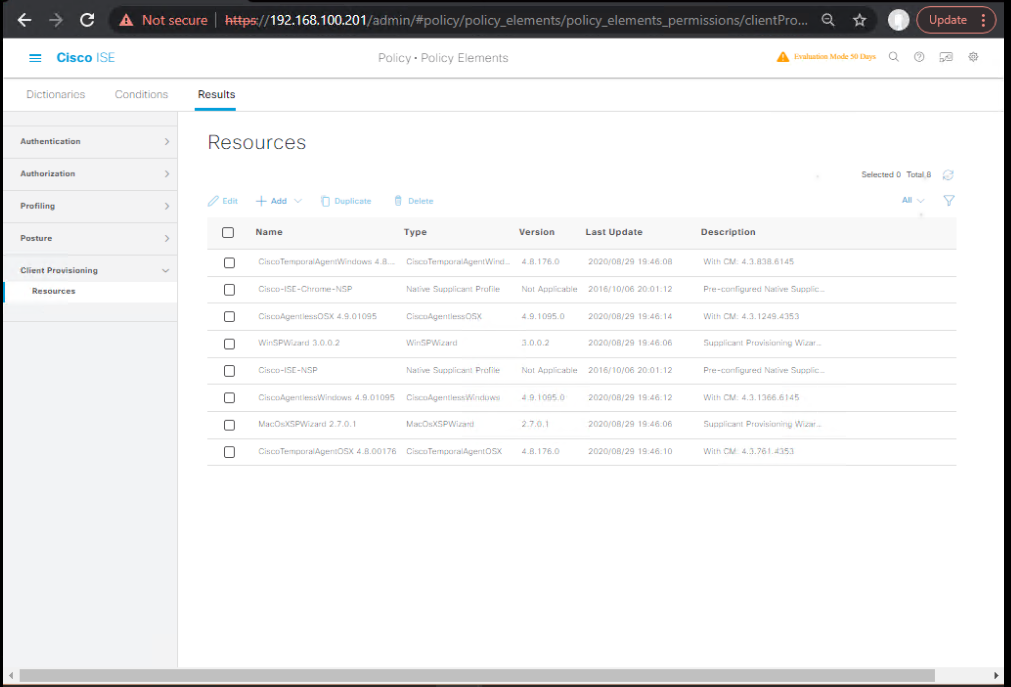This screenshot has width=1011, height=687.
Task: Bookmark page with star icon
Action: [859, 20]
